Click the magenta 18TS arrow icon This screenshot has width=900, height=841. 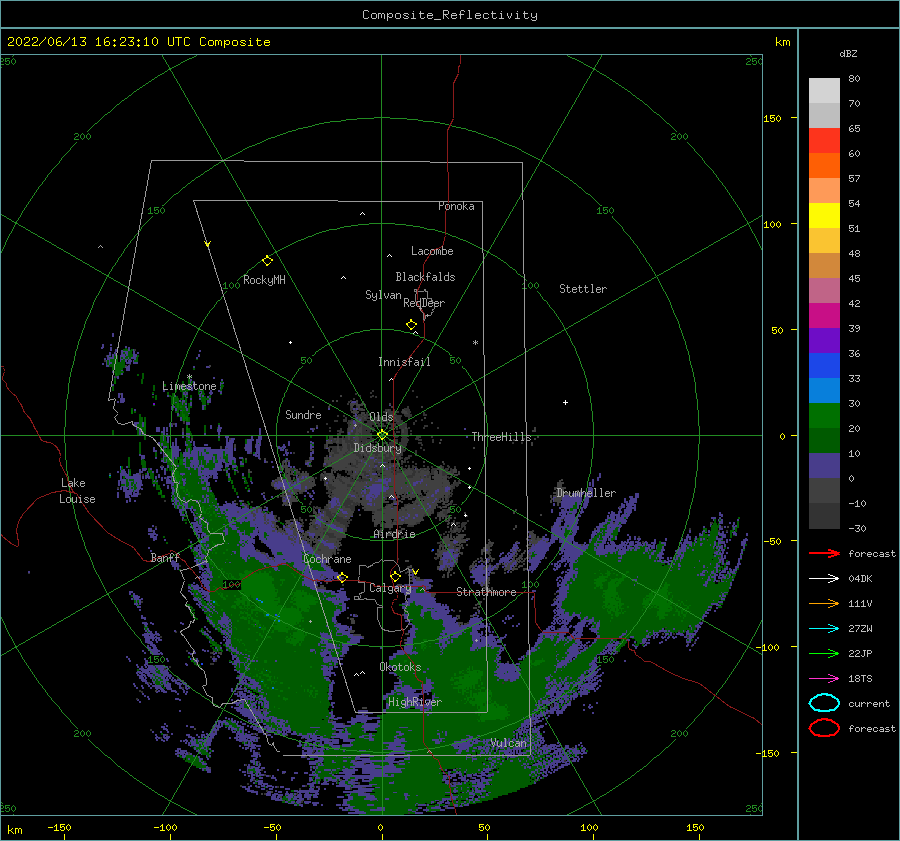click(824, 679)
